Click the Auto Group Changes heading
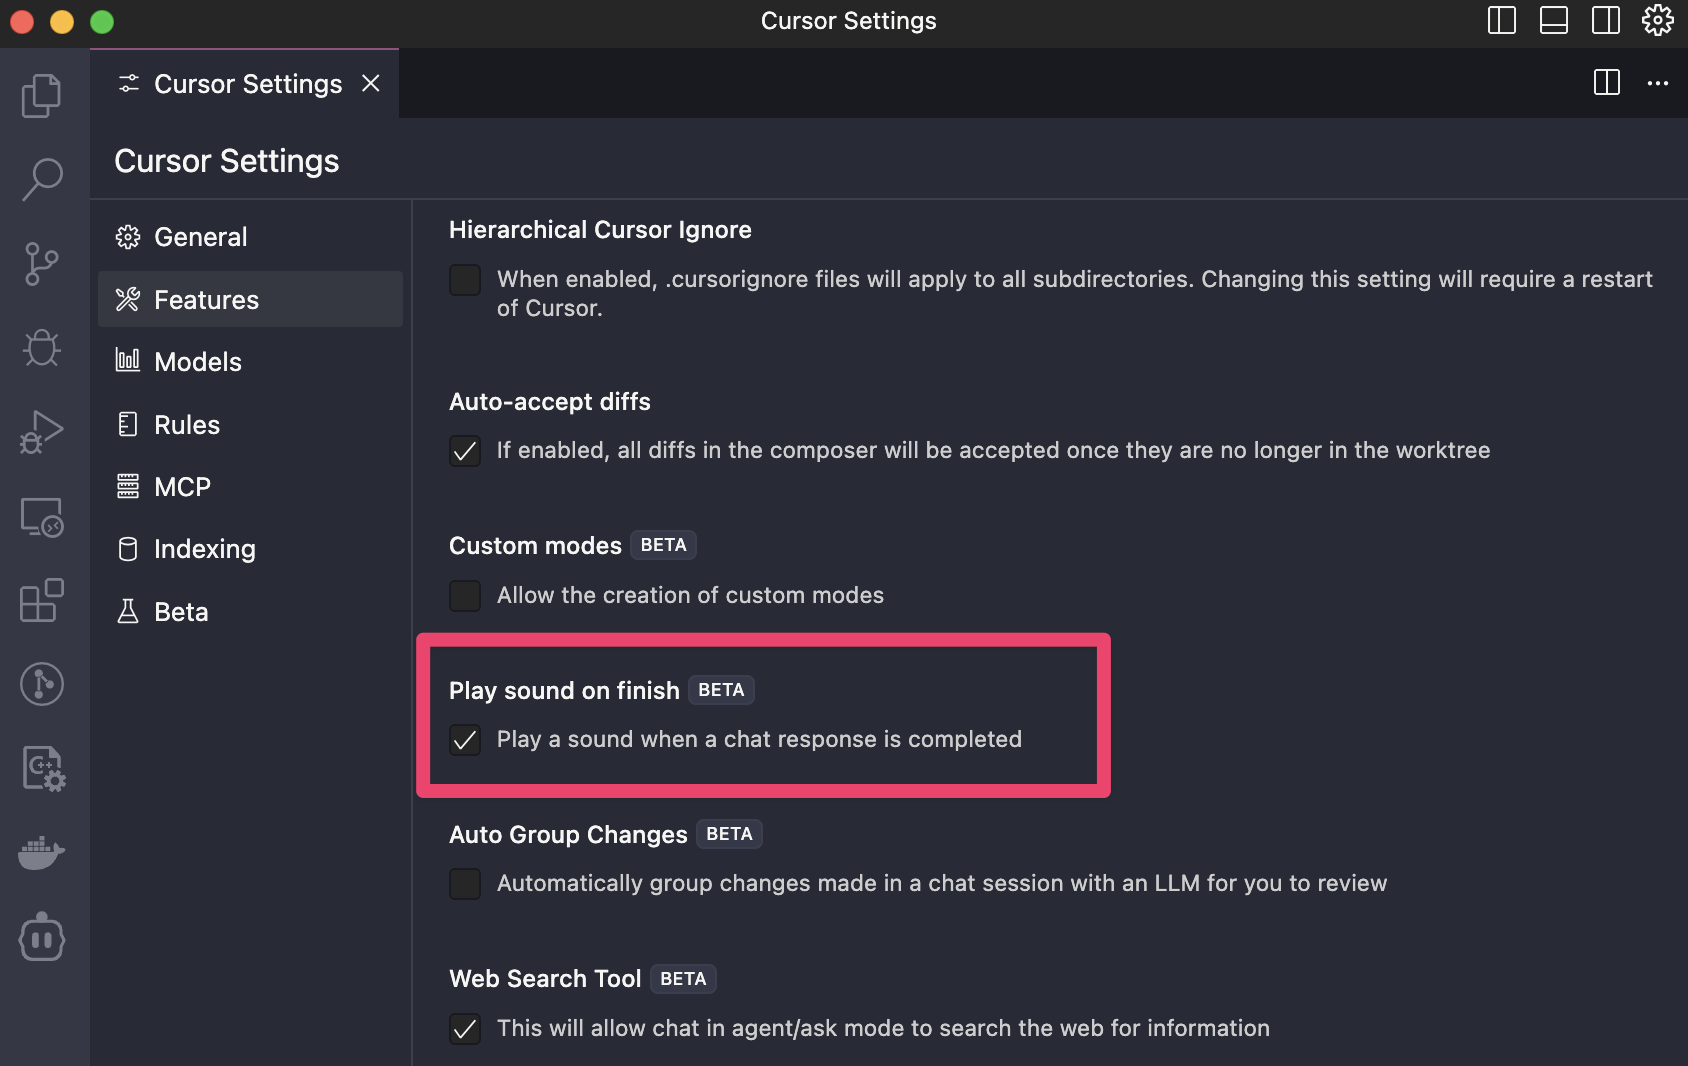The width and height of the screenshot is (1688, 1066). pyautogui.click(x=568, y=835)
